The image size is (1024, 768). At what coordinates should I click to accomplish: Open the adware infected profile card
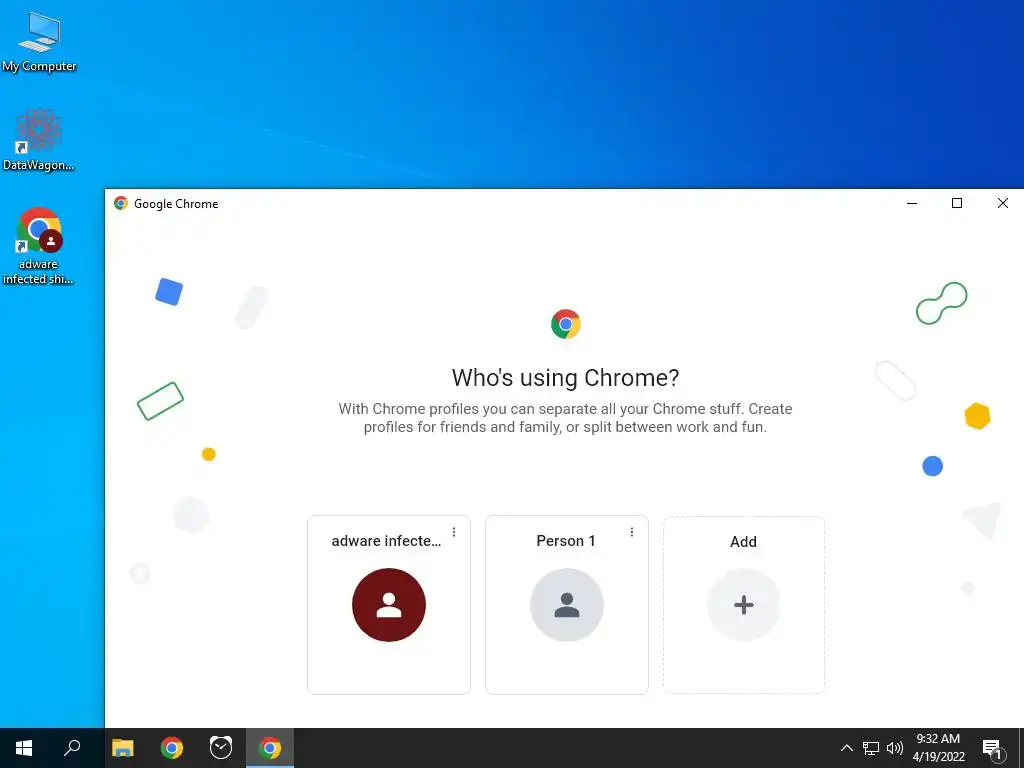tap(389, 605)
